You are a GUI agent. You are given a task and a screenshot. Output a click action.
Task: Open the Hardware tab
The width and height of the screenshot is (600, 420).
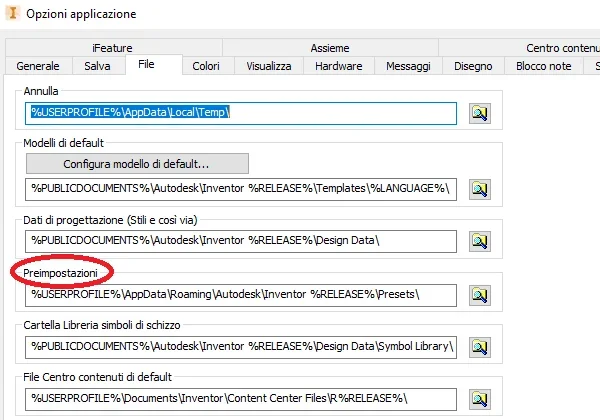[339, 66]
